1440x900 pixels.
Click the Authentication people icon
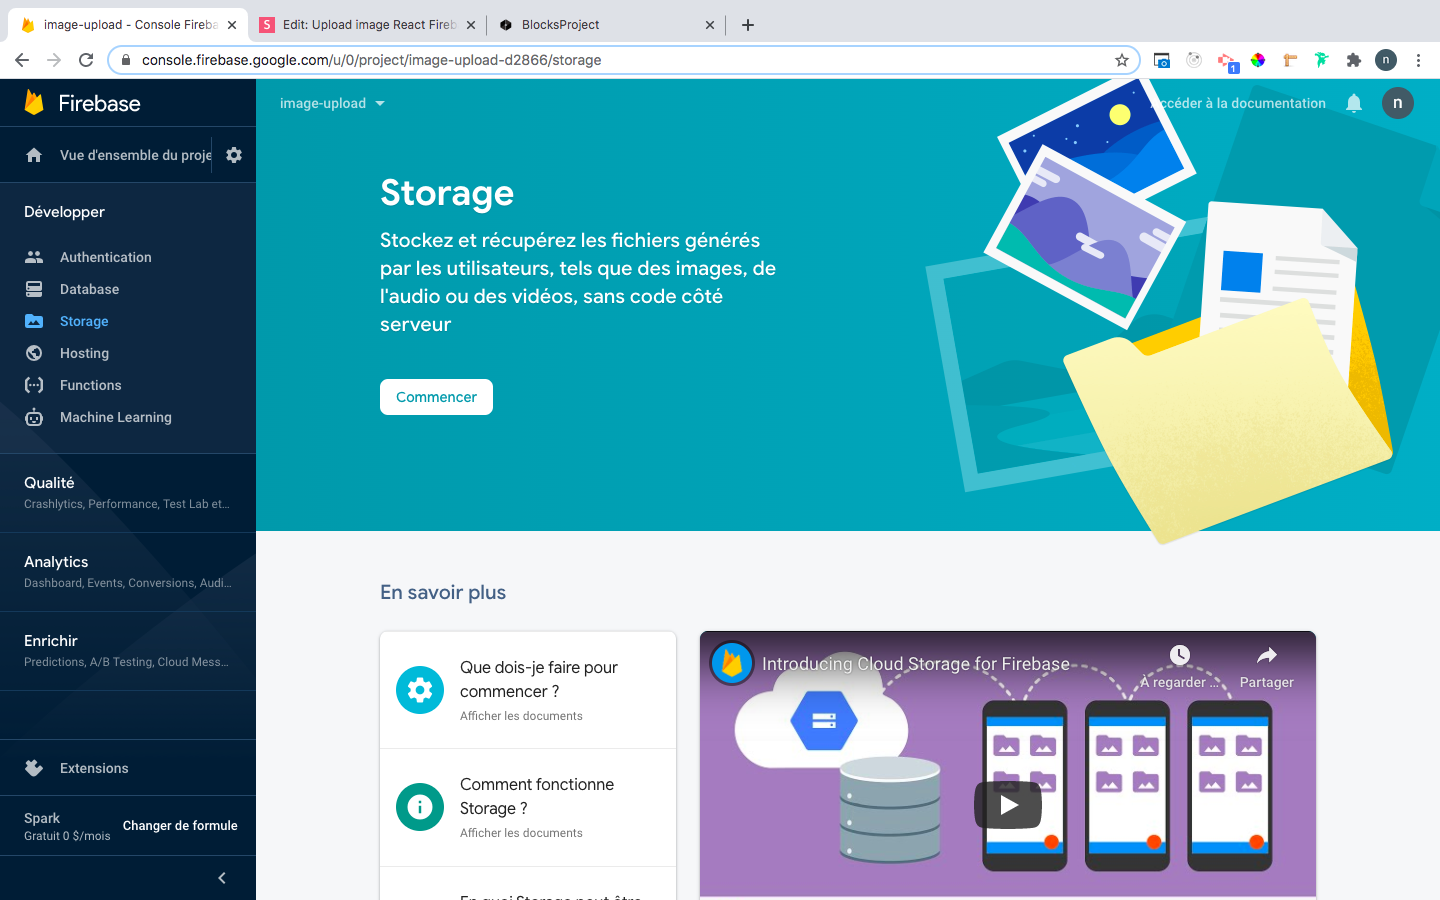pyautogui.click(x=34, y=257)
